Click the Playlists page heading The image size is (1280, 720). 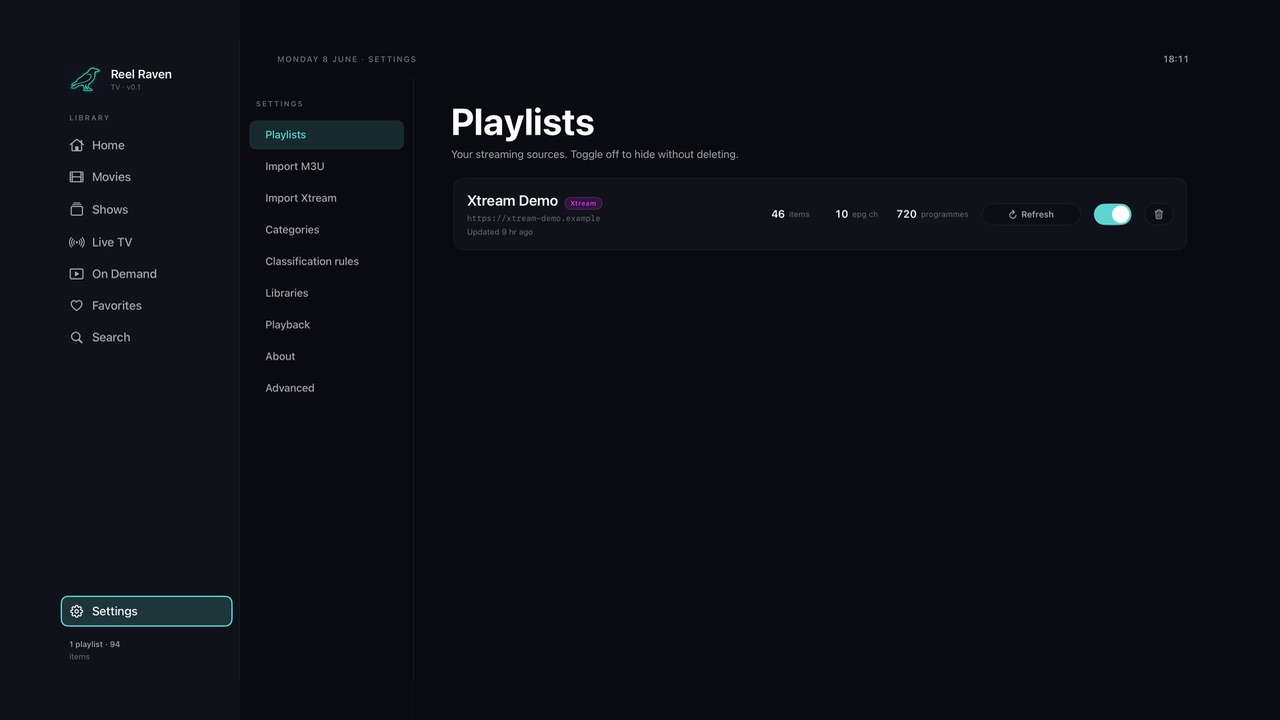pos(523,122)
